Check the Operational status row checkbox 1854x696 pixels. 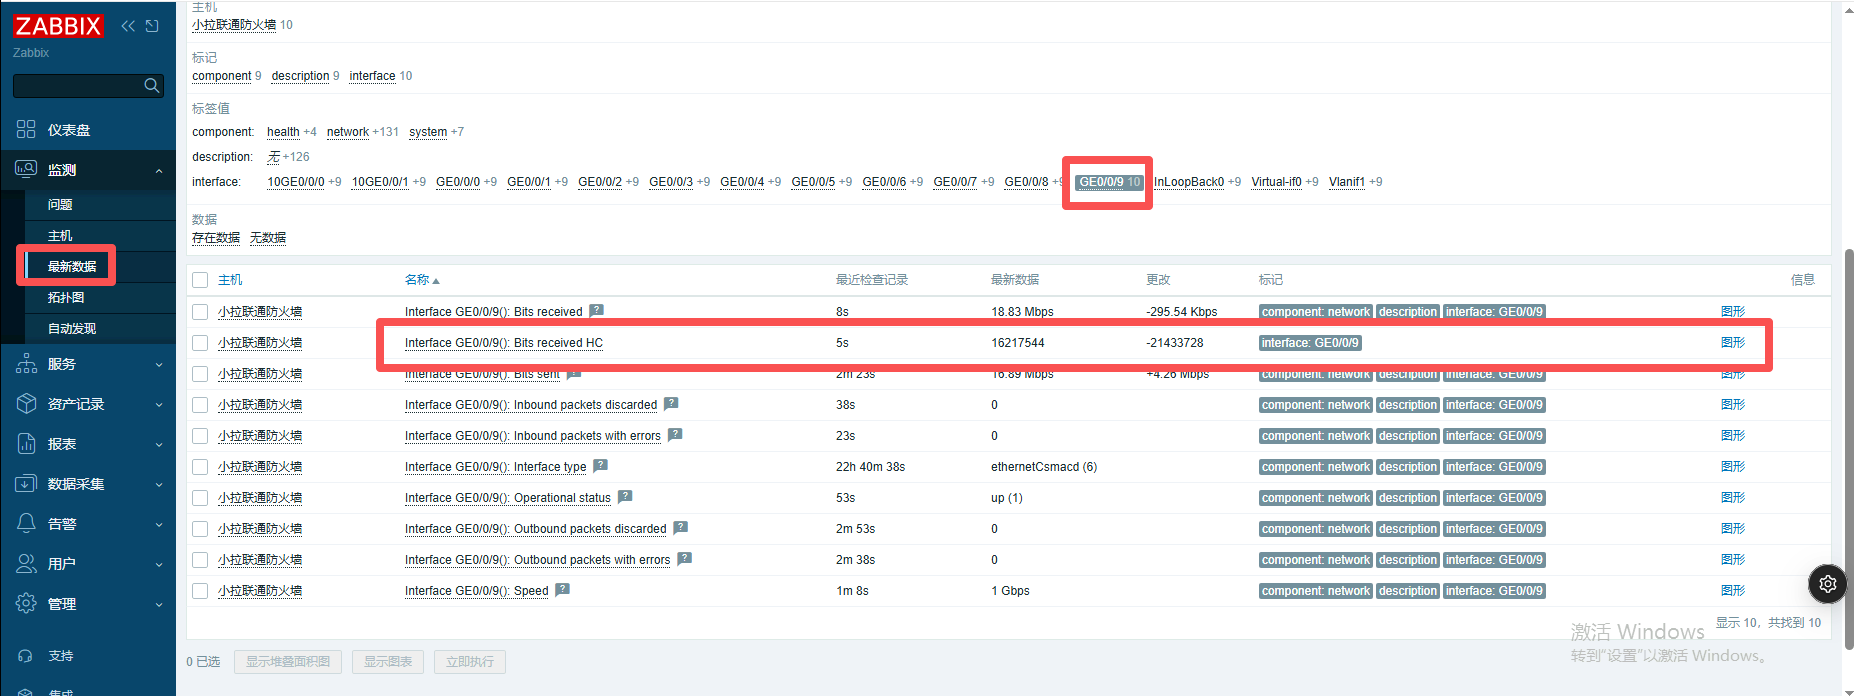(200, 498)
